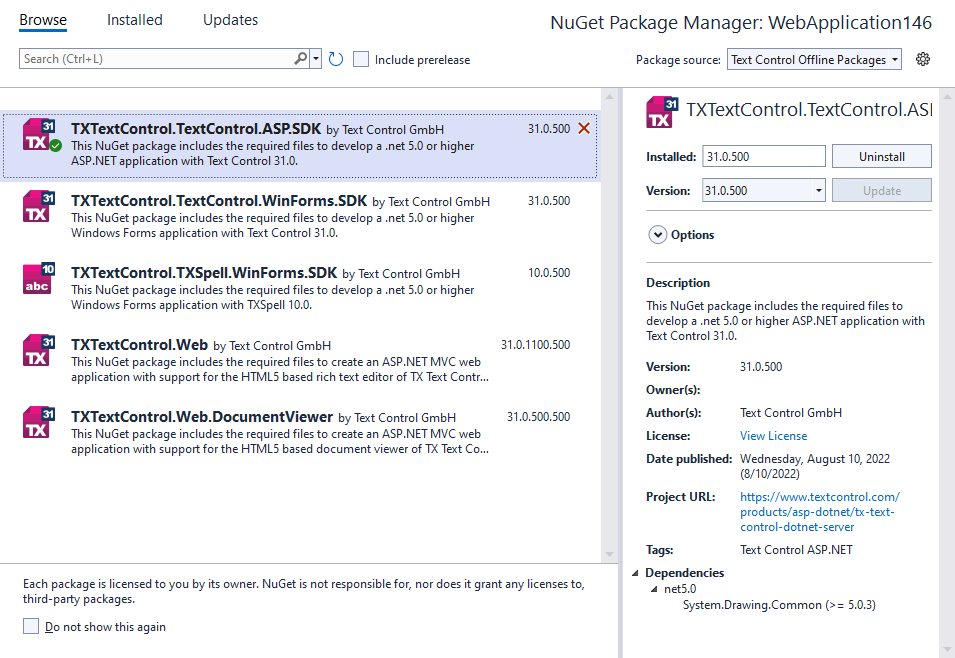Click the Uninstall button
Screen dimensions: 955x658
[881, 156]
